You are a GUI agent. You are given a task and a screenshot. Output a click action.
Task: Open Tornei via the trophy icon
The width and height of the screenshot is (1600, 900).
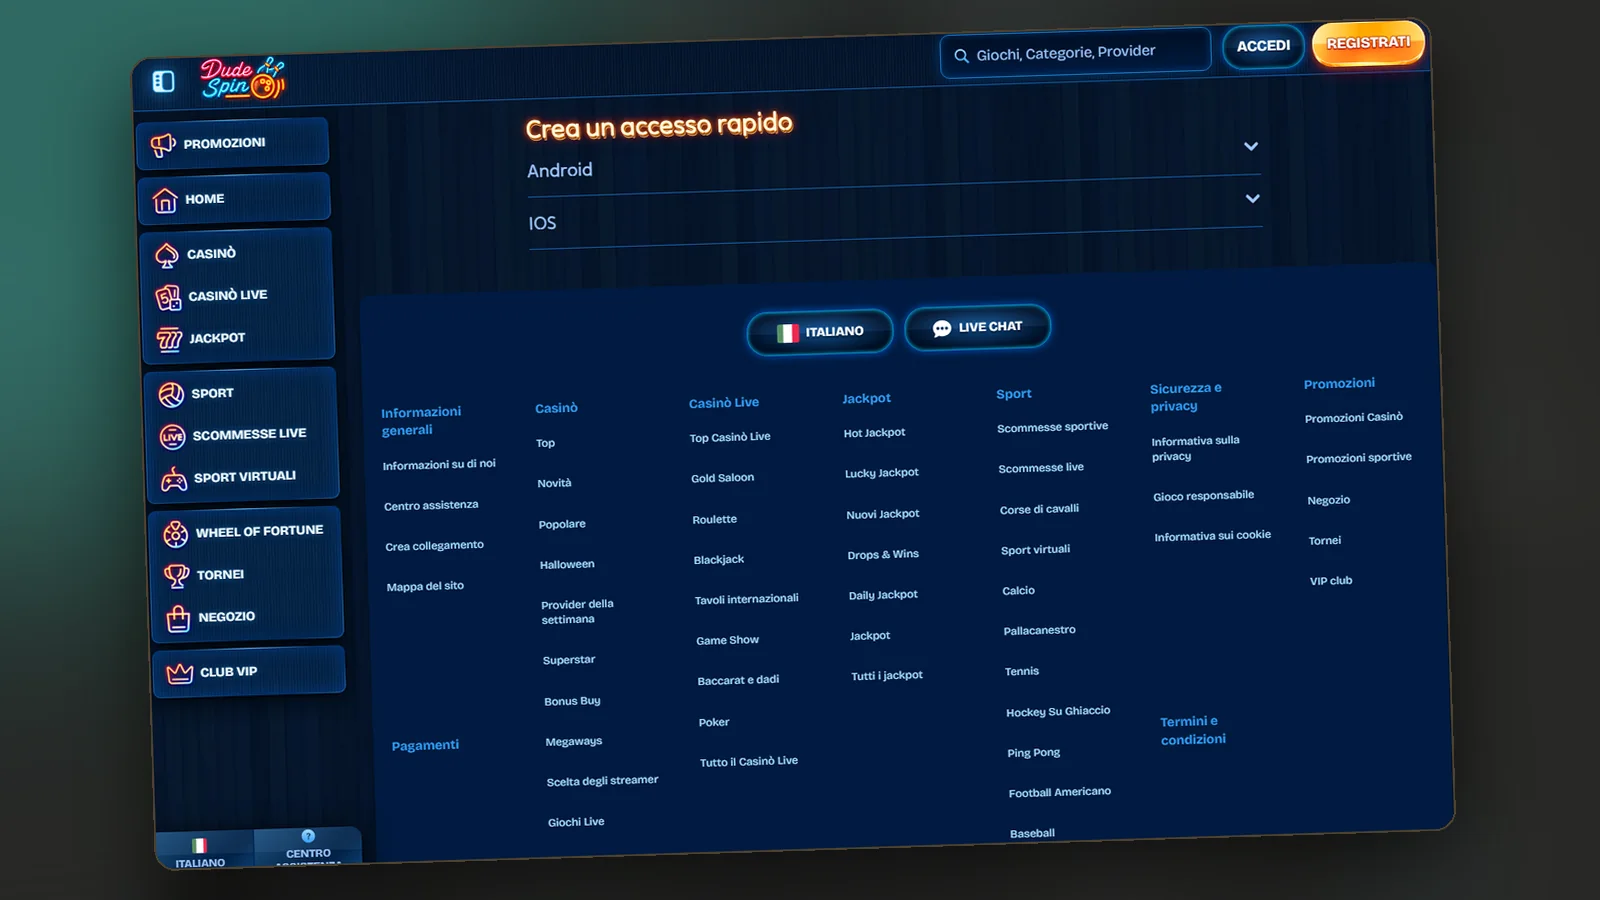tap(176, 576)
